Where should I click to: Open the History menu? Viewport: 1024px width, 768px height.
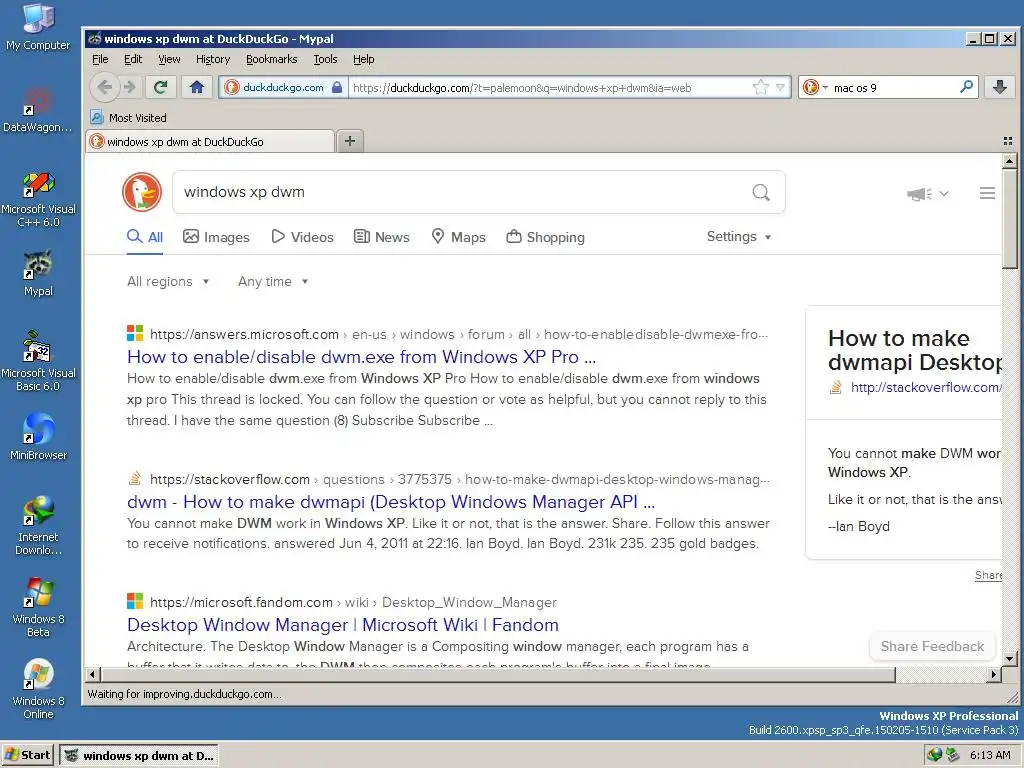click(x=213, y=59)
